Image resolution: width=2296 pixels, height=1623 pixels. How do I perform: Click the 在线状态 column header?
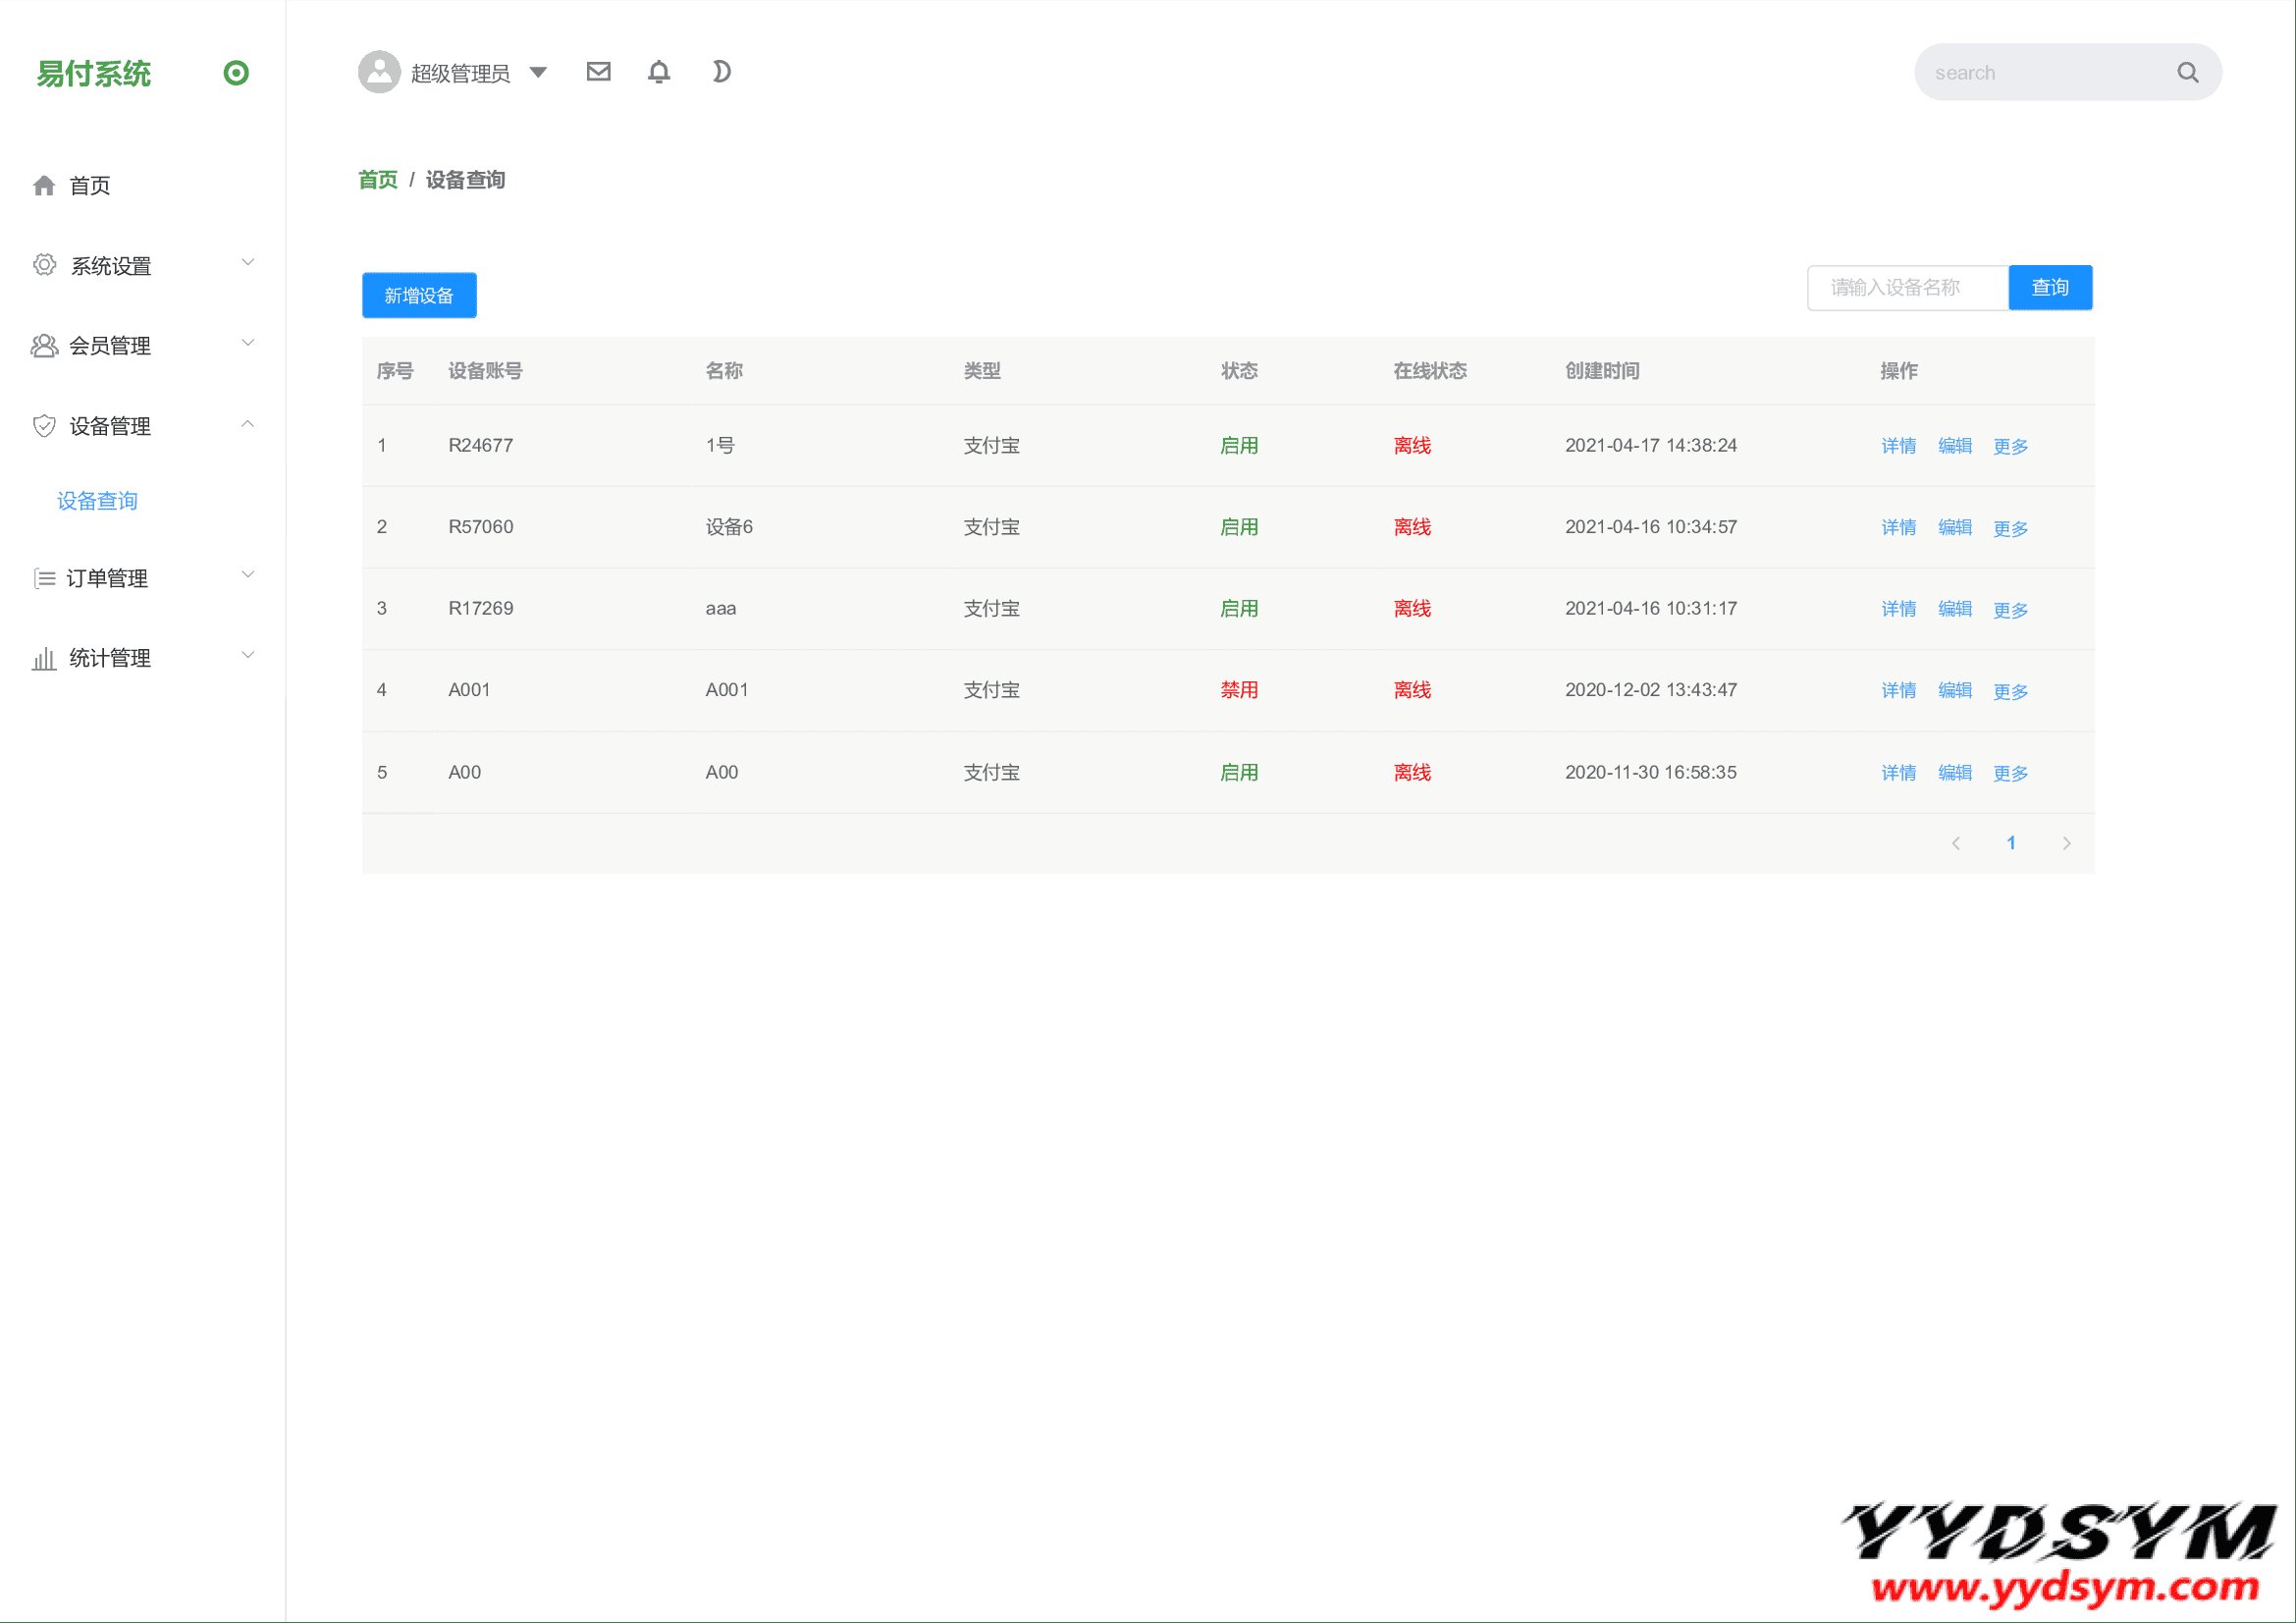tap(1430, 371)
